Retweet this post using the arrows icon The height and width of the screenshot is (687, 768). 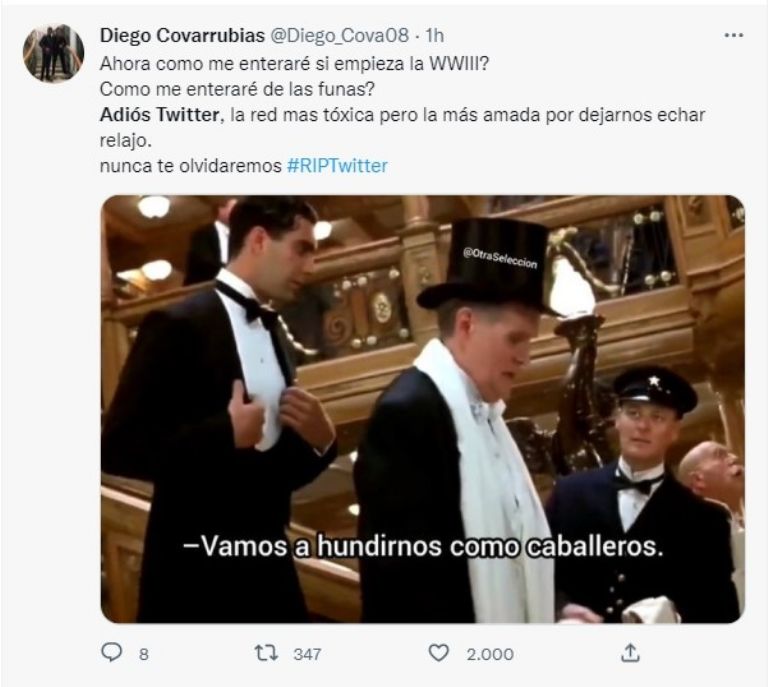[x=266, y=653]
